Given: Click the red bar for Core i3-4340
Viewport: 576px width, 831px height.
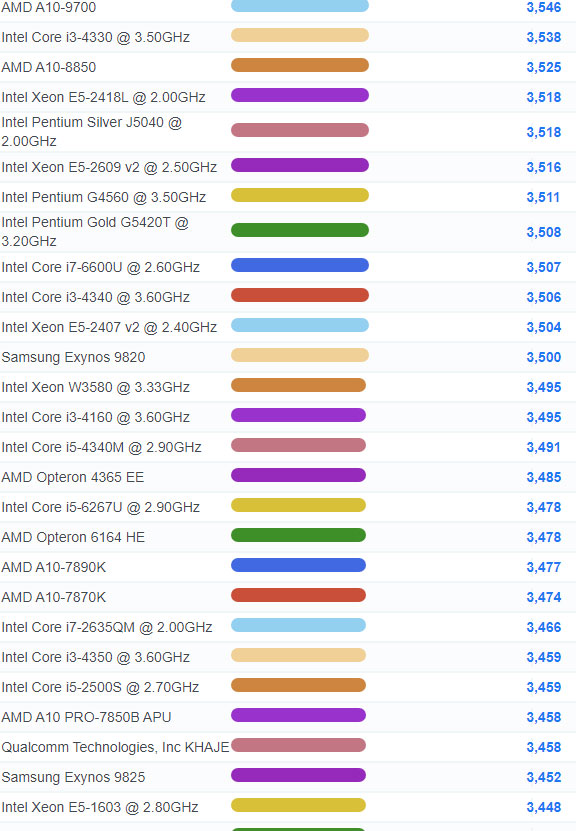Looking at the screenshot, I should 300,295.
